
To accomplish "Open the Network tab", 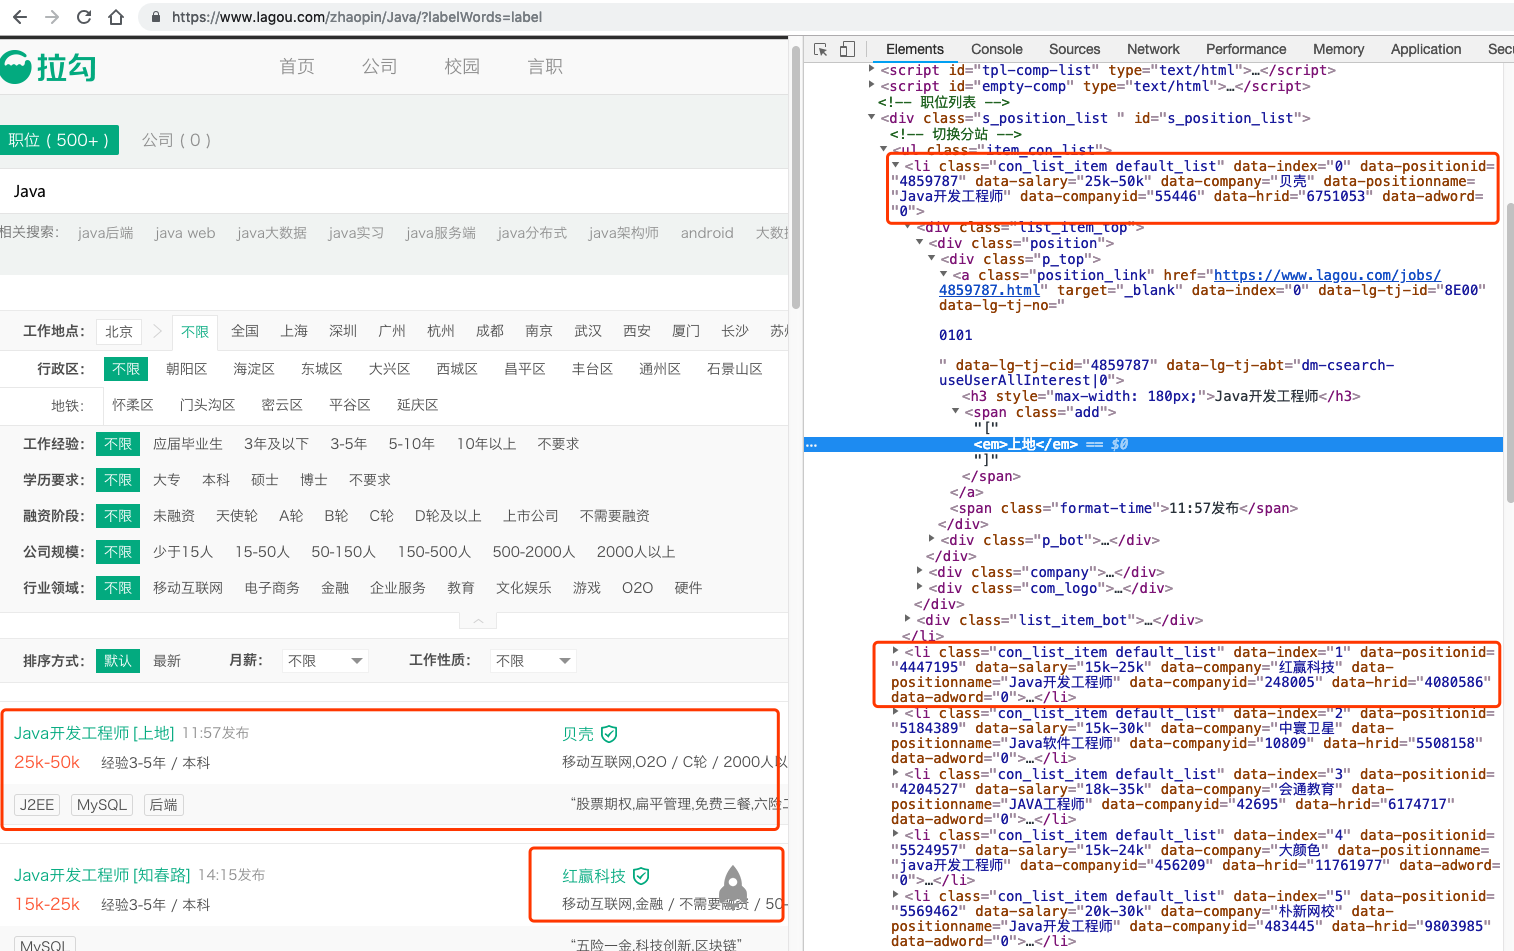I will (1153, 49).
